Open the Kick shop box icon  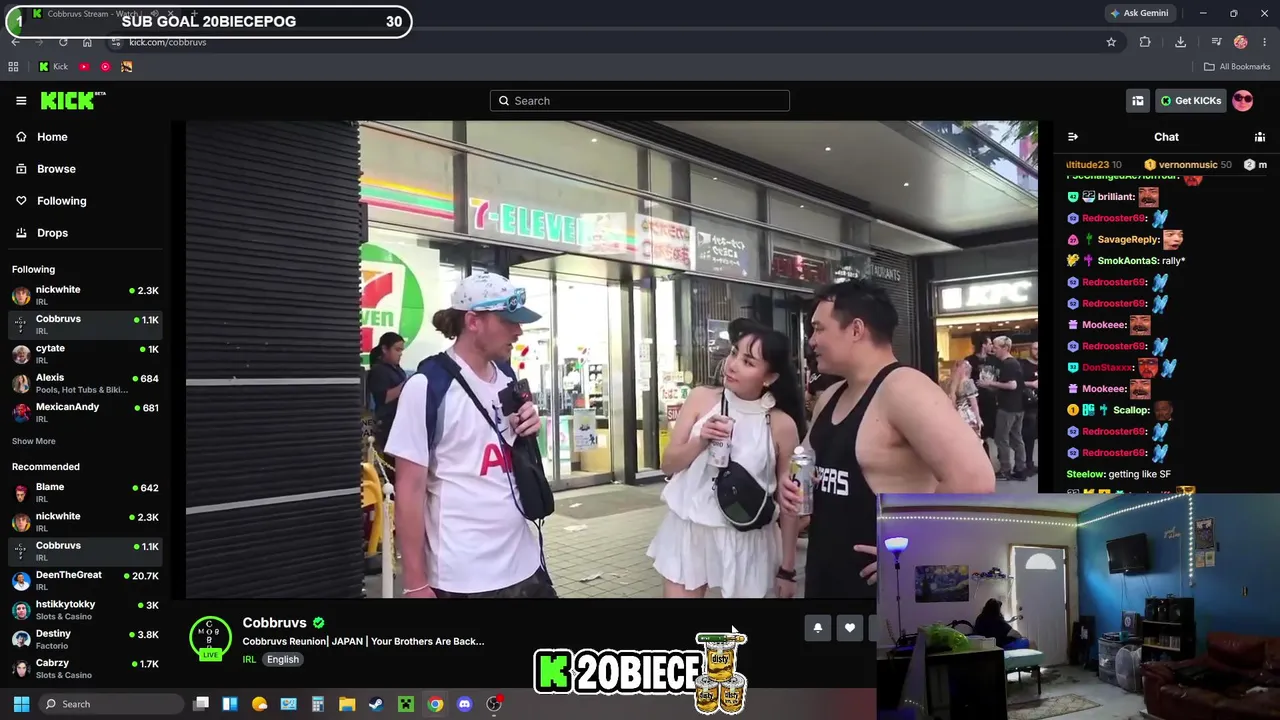1138,101
